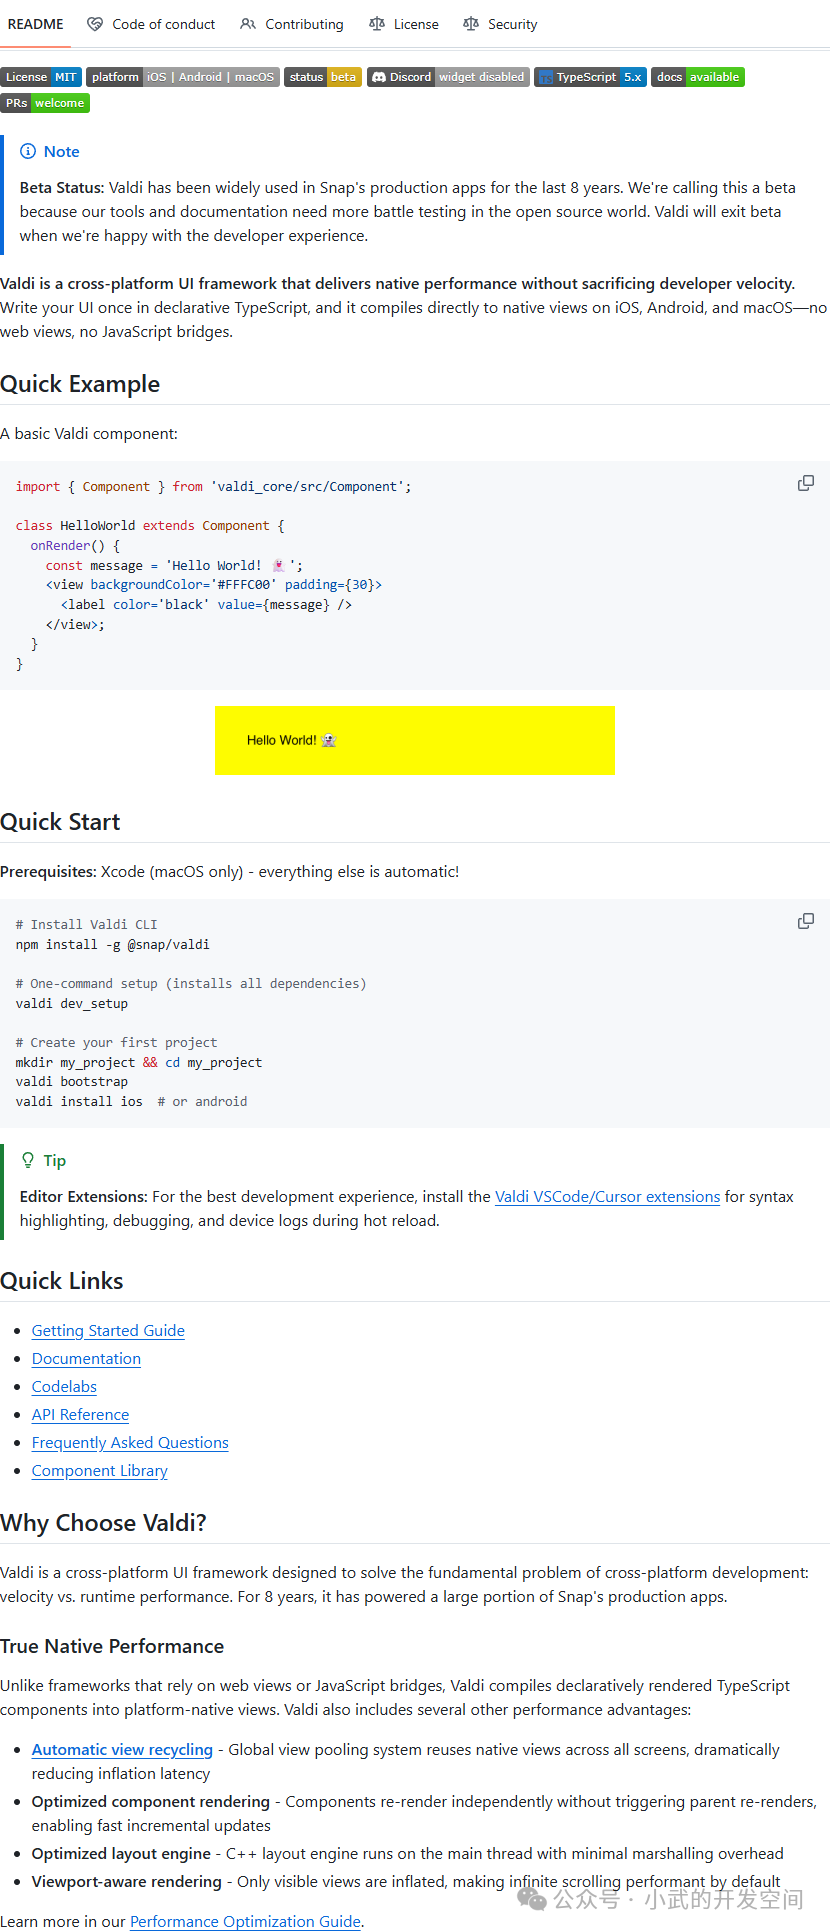Click 'Optimized layout engine' bullet text
This screenshot has height=1932, width=830.
pos(121,1853)
